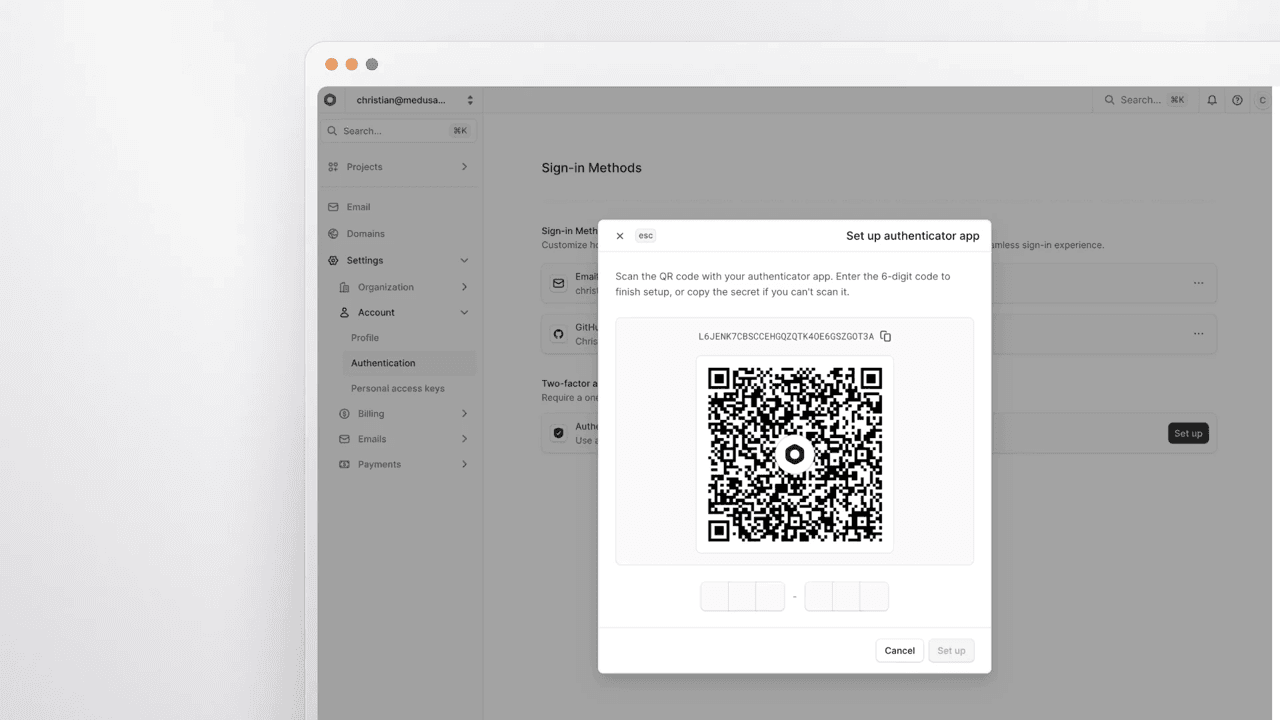Viewport: 1280px width, 720px height.
Task: Expand the Payments chevron
Action: (464, 465)
